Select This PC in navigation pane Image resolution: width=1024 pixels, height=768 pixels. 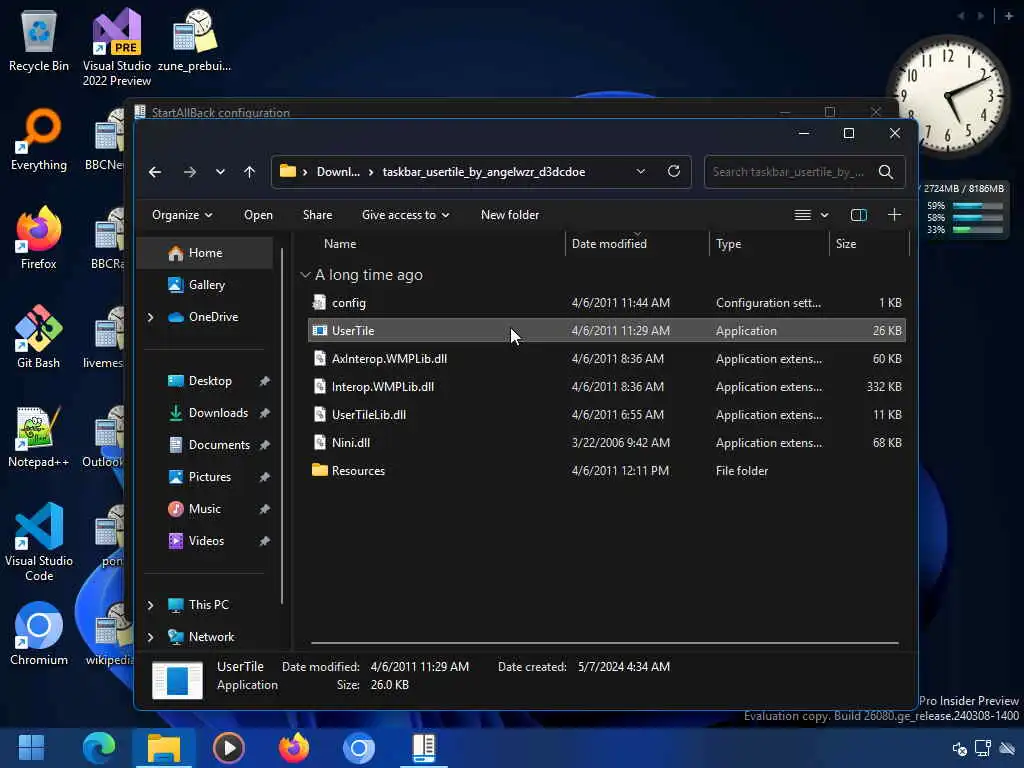(208, 605)
